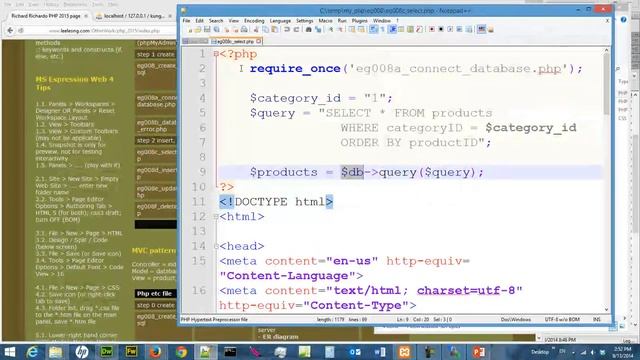Toggle synchronized vertical scrolling icon

point(352,29)
